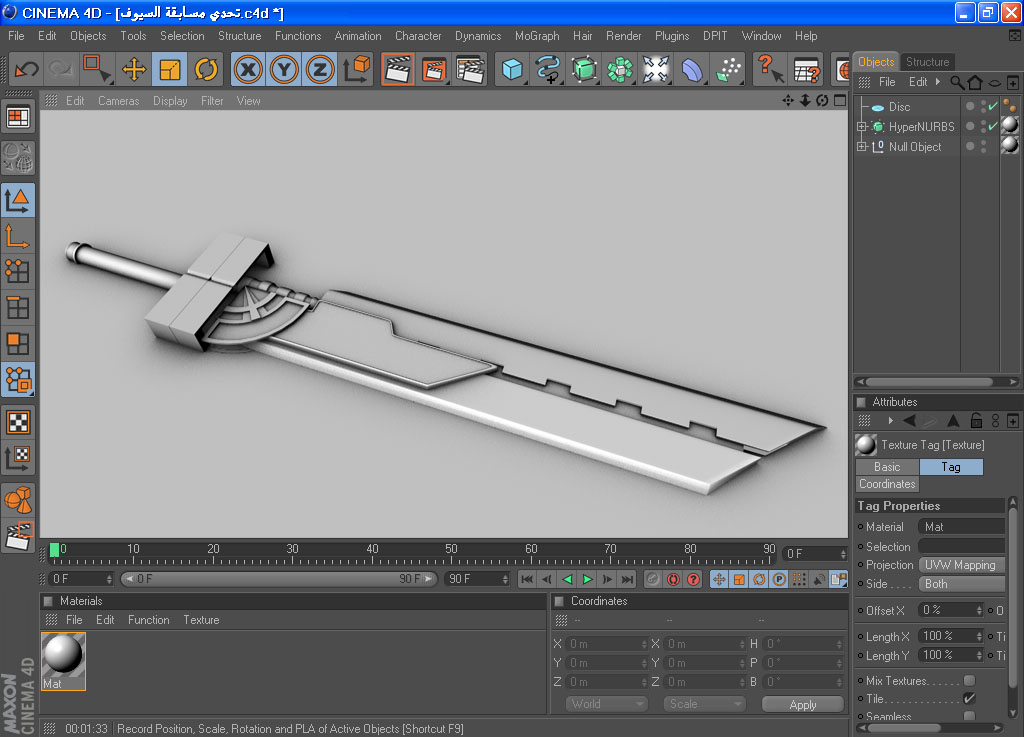Viewport: 1024px width, 737px height.
Task: Select the Move tool in the toolbar
Action: pyautogui.click(x=134, y=69)
